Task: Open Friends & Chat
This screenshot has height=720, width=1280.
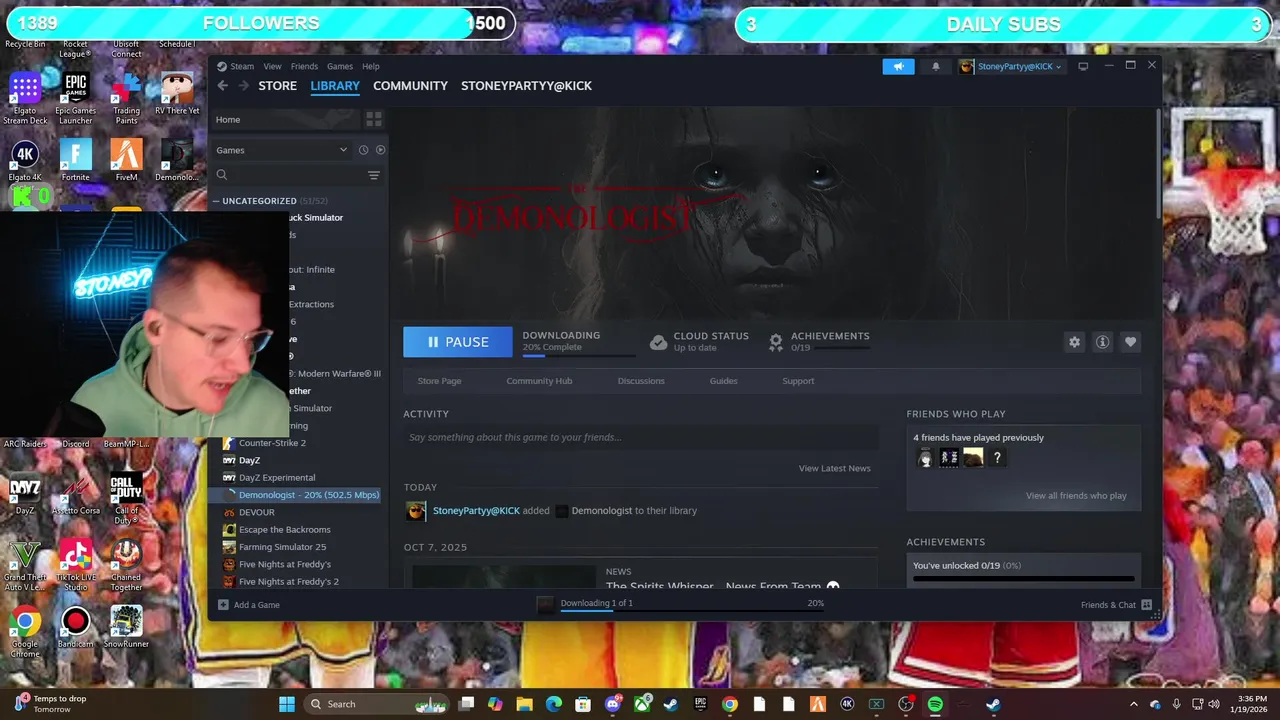Action: pos(1115,605)
